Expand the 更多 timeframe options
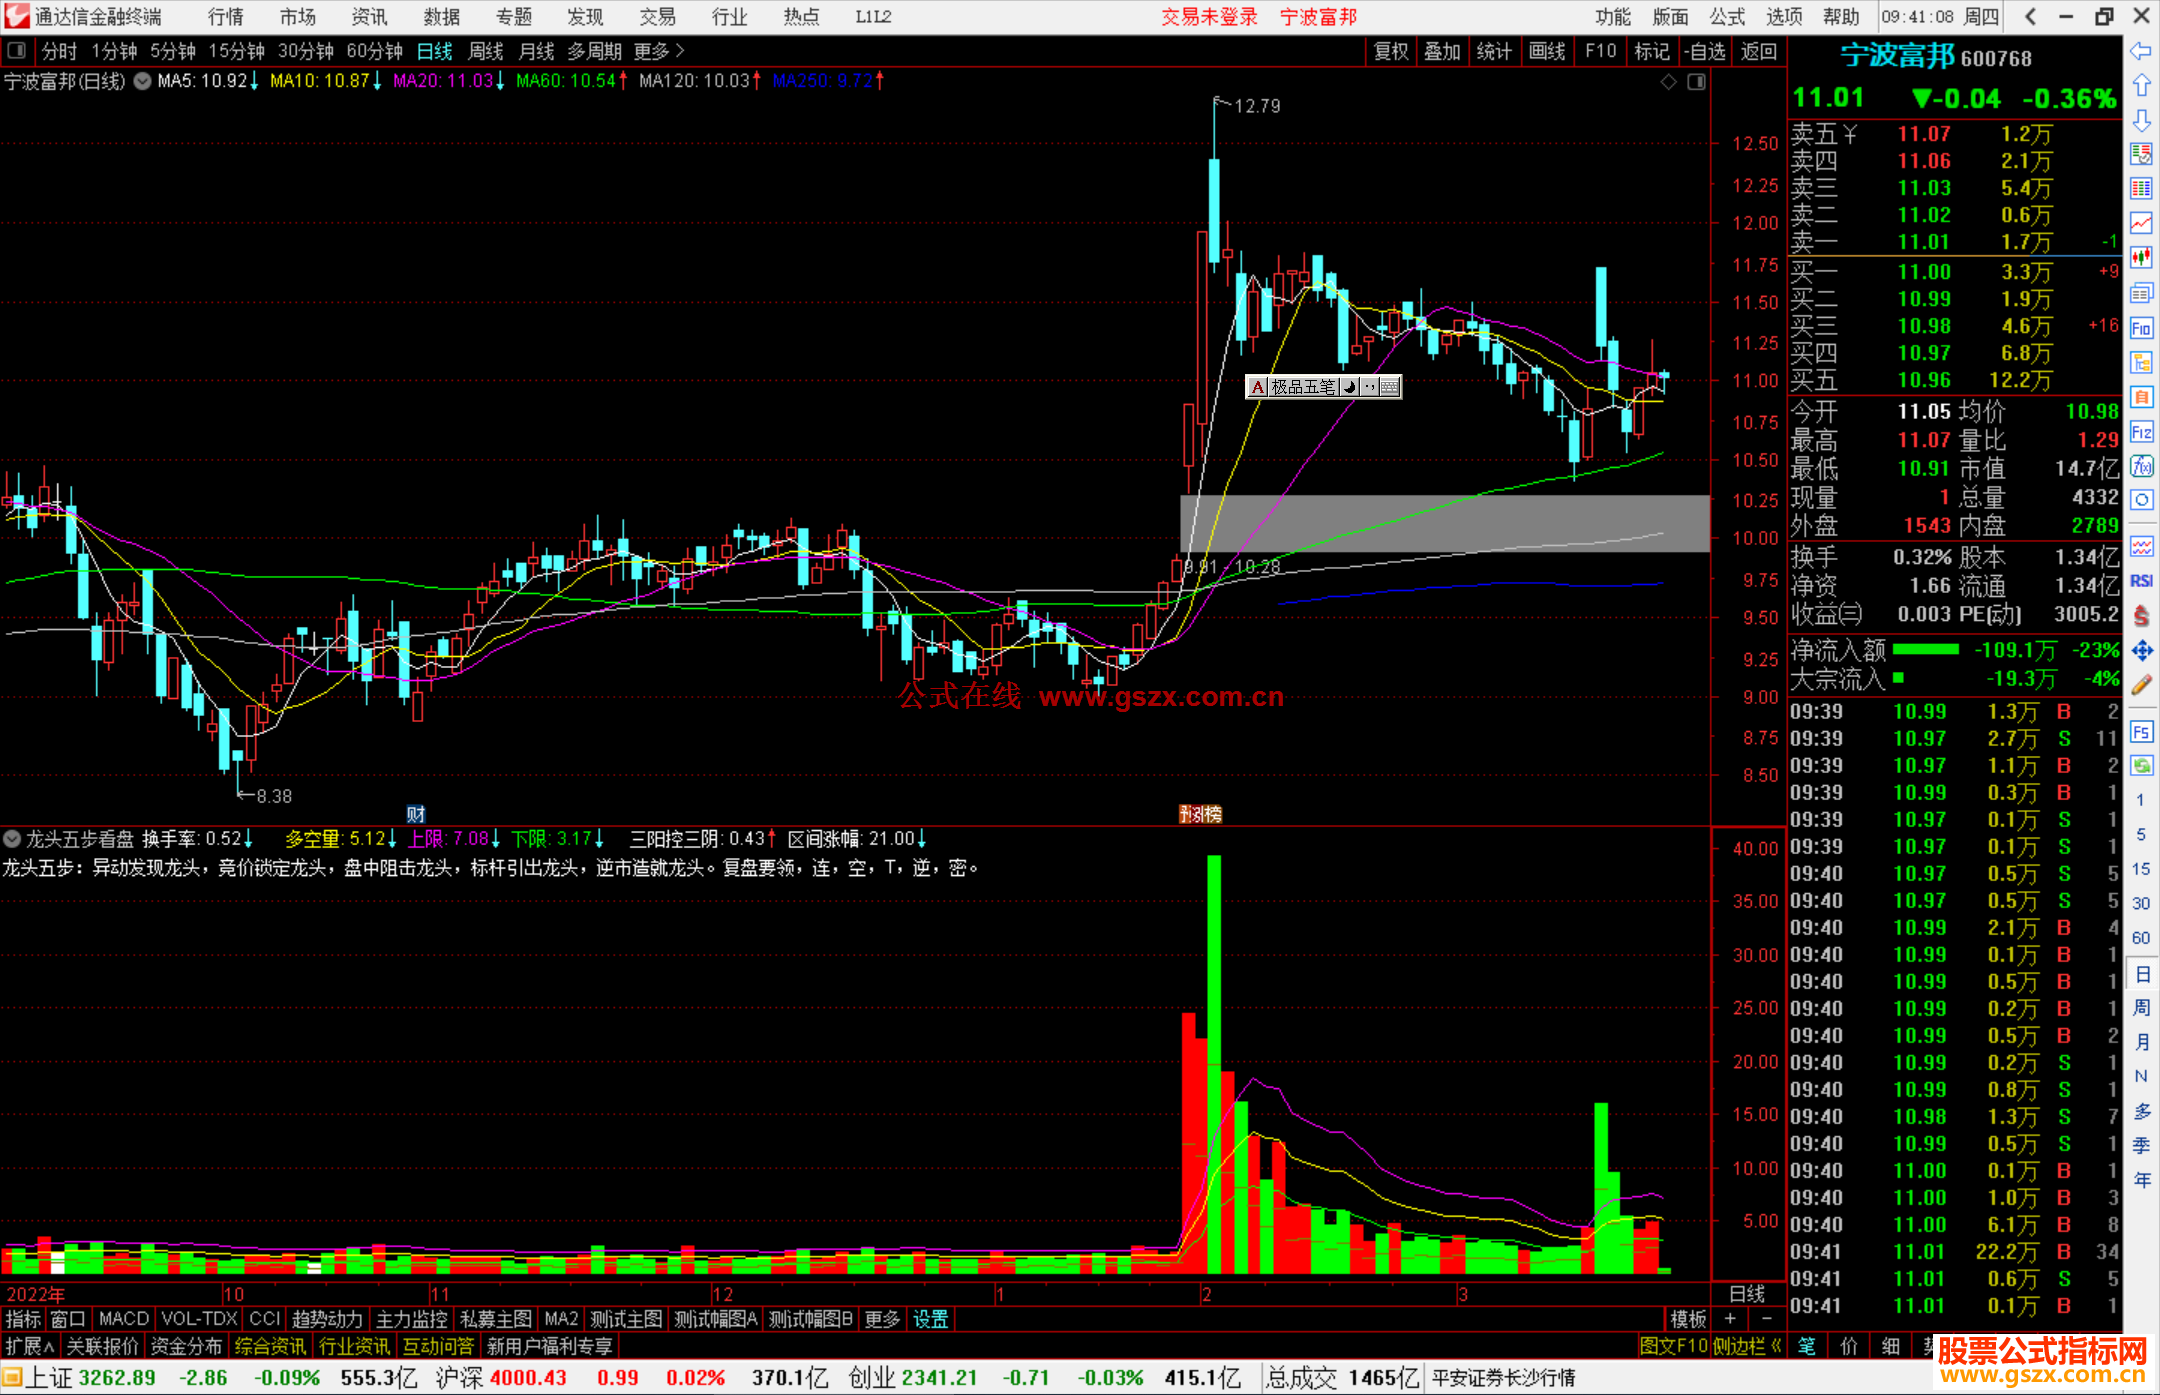Image resolution: width=2160 pixels, height=1395 pixels. [x=659, y=51]
